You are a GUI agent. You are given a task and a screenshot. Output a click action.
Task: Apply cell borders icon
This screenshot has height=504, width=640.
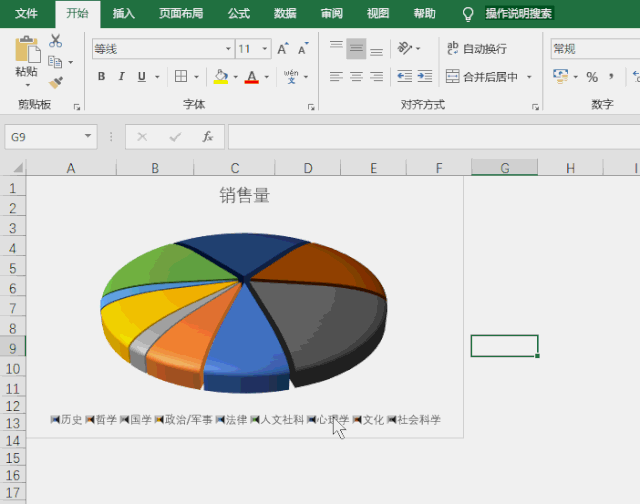tap(181, 76)
